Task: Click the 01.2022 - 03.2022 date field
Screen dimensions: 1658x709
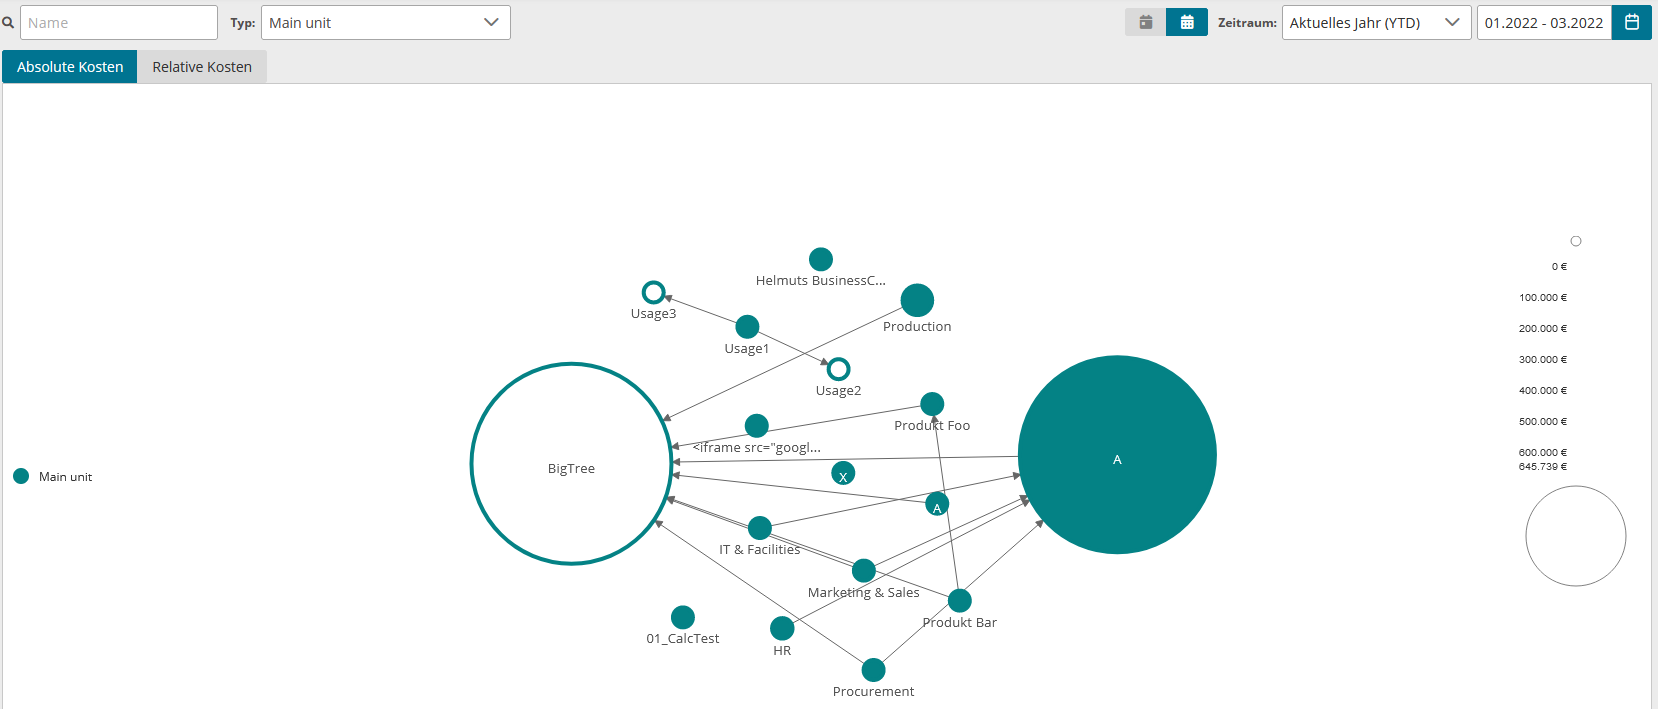Action: (x=1544, y=22)
